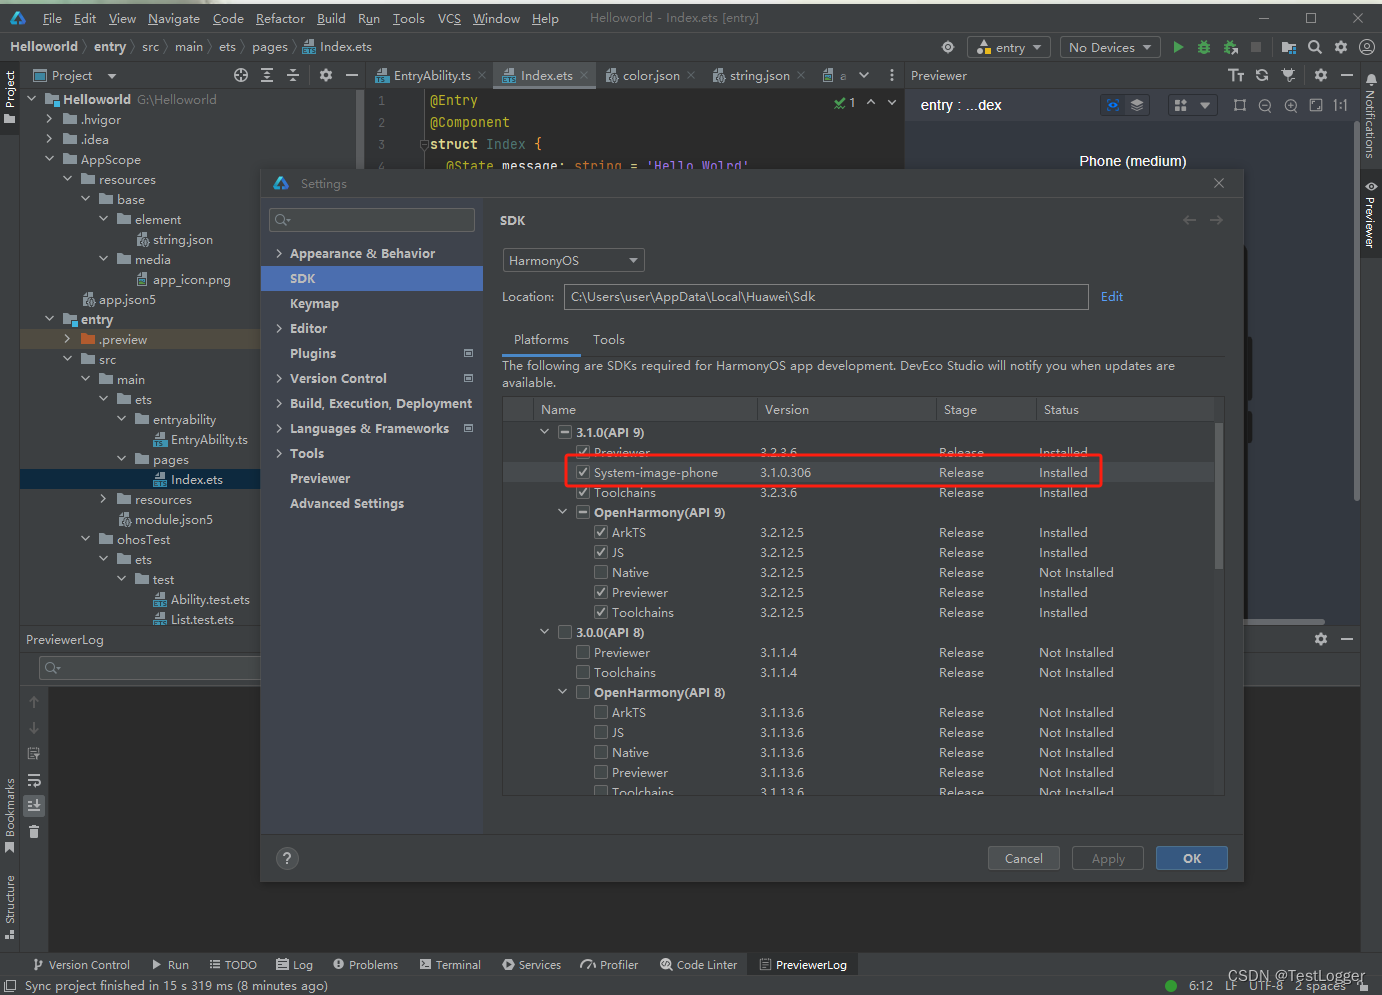
Task: Click the Run green play icon
Action: 1178,47
